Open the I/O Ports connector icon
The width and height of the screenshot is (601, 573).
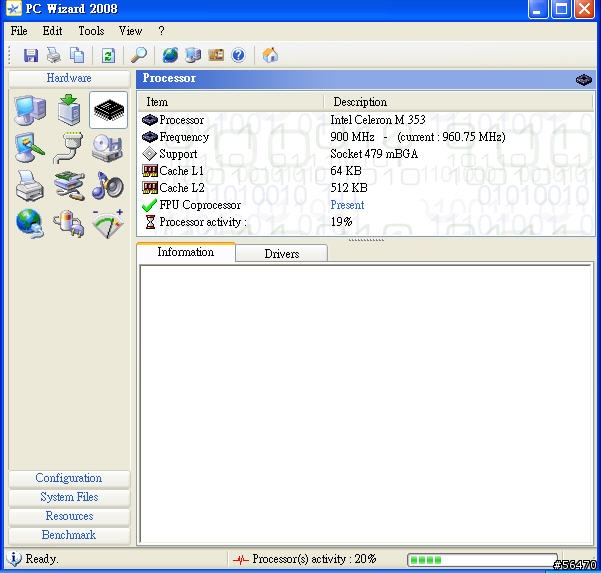69,148
